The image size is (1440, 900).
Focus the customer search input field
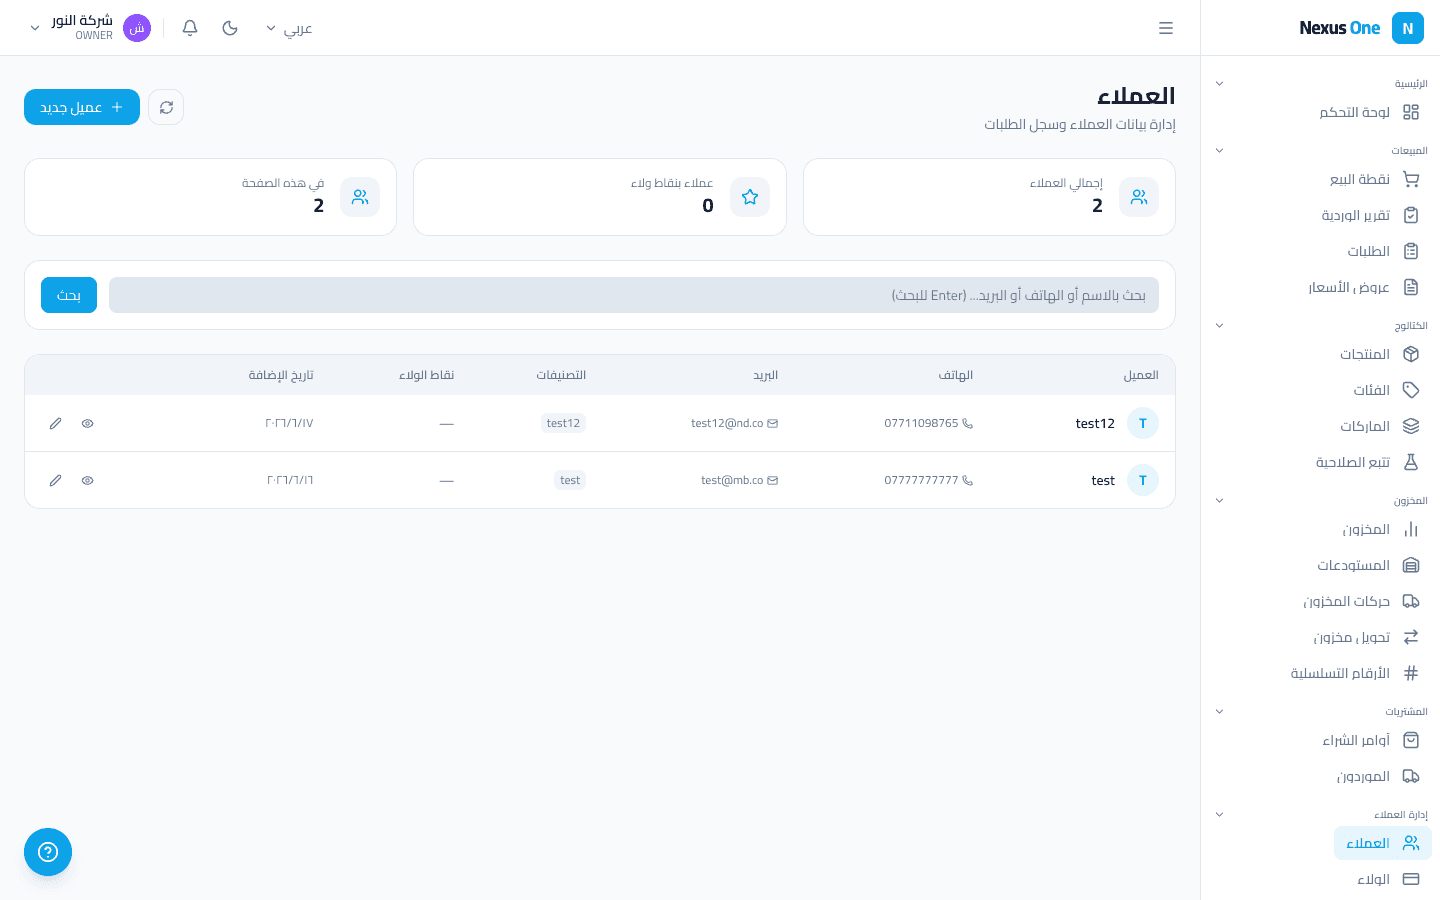tap(634, 295)
